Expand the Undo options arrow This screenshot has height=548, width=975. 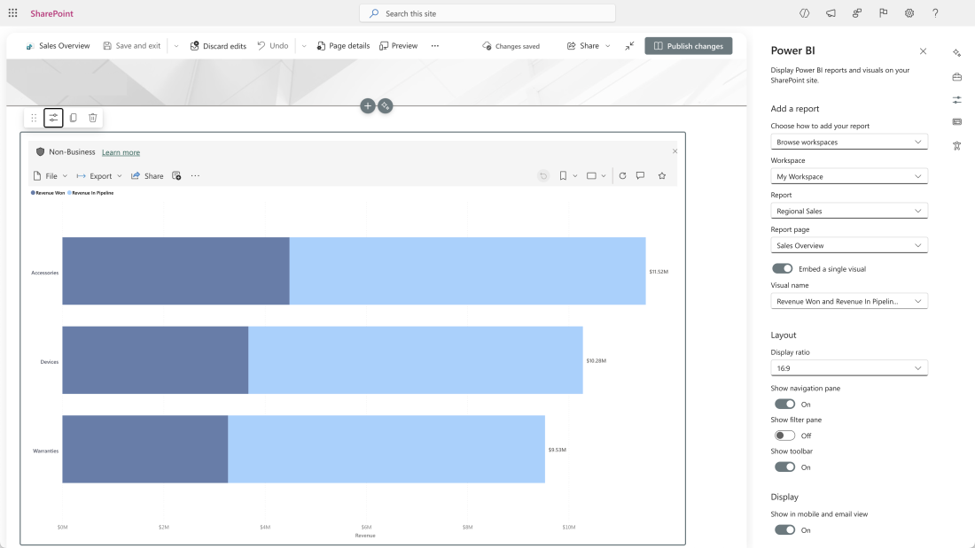(303, 46)
